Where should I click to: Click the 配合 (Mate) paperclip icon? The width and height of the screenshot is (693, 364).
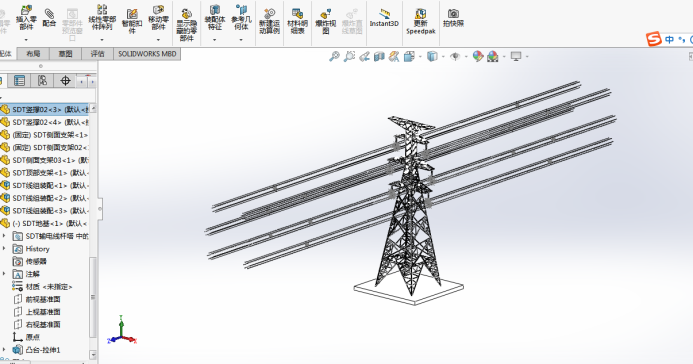pos(49,14)
